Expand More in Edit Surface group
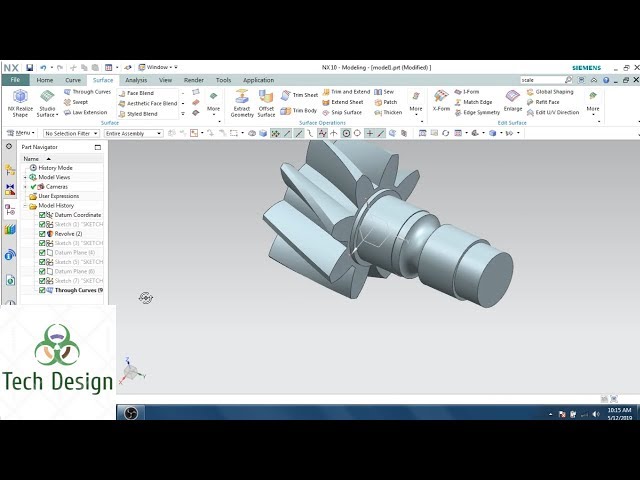640x480 pixels. click(x=593, y=103)
